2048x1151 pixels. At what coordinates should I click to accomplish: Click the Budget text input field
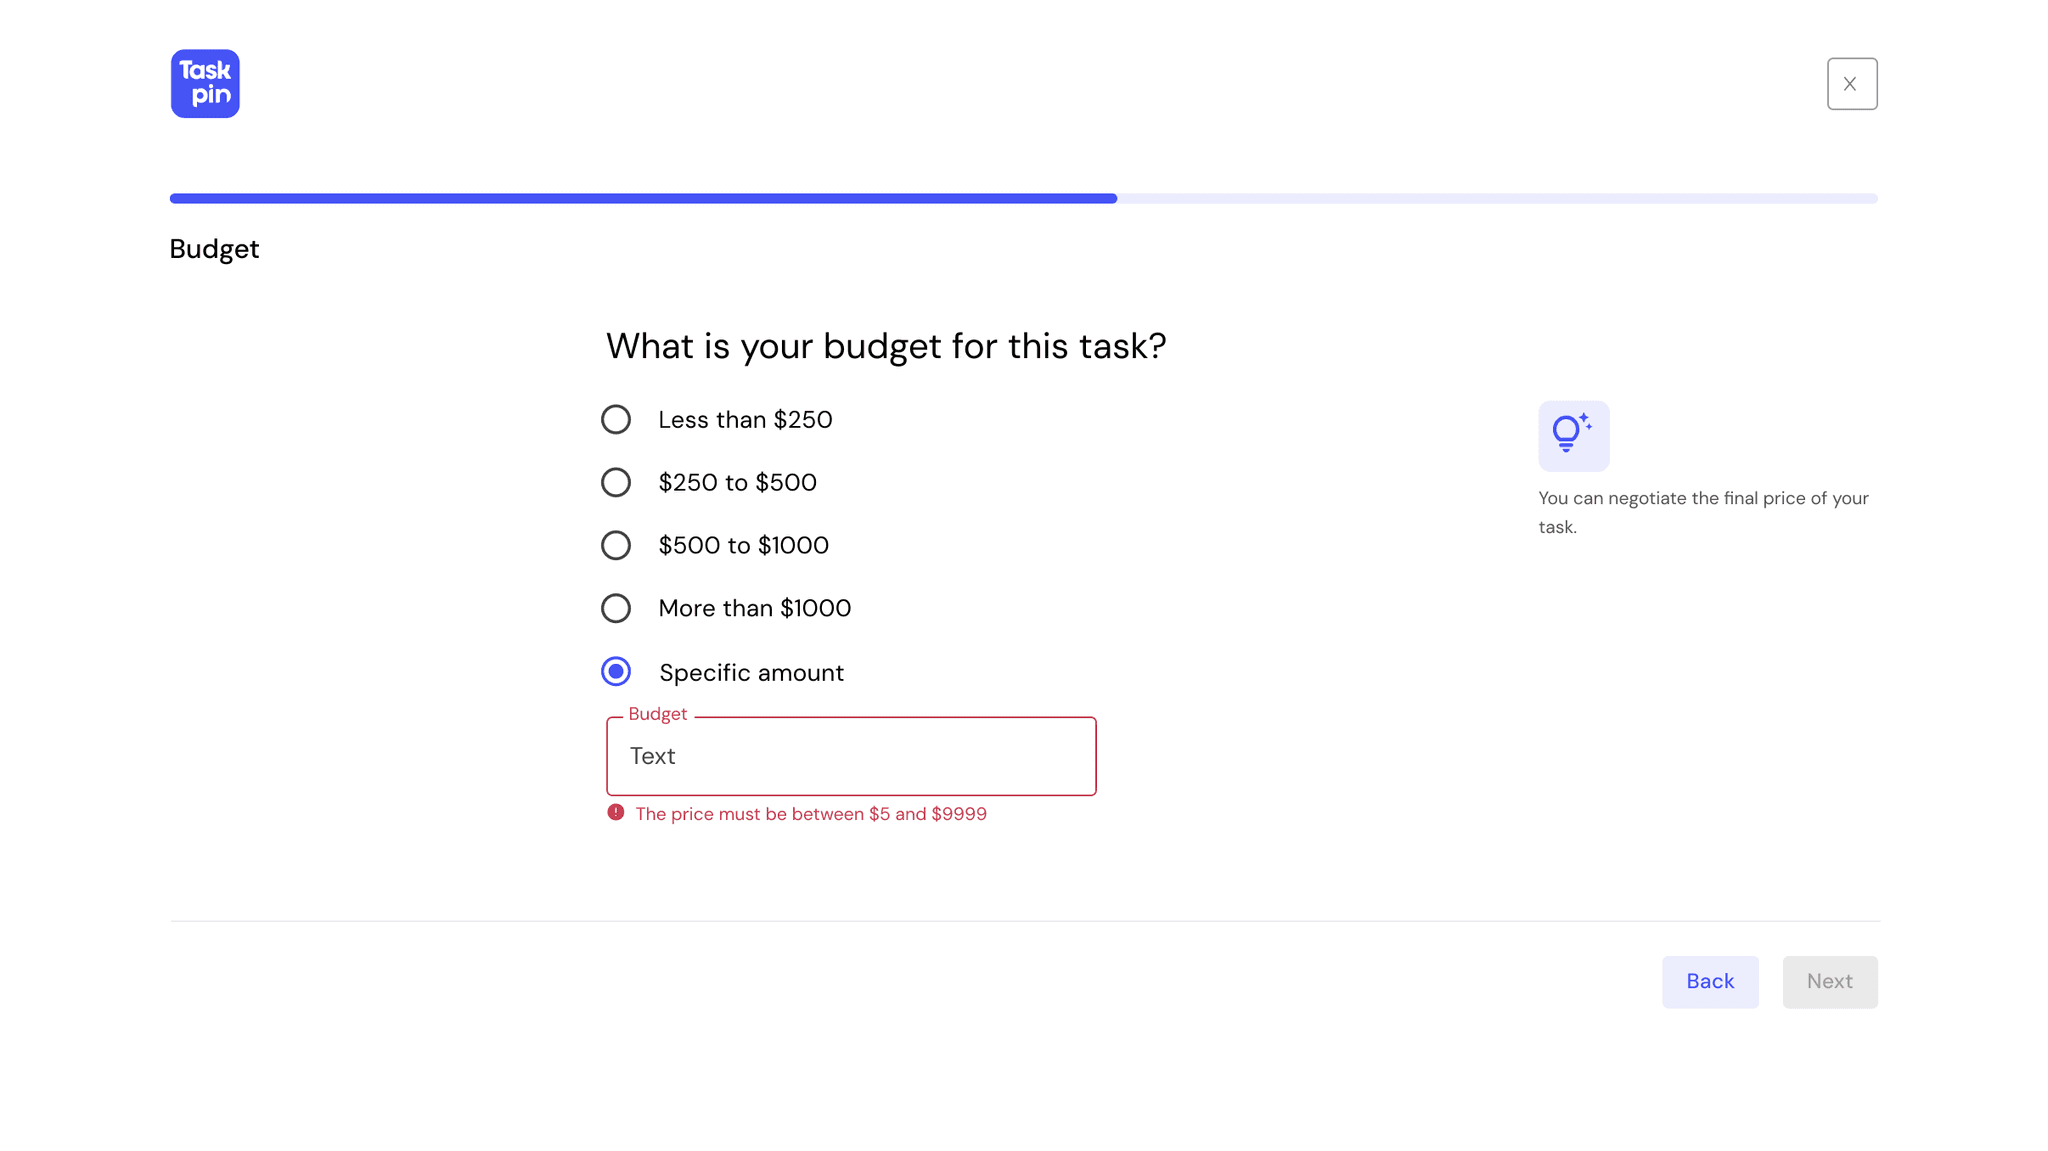851,756
